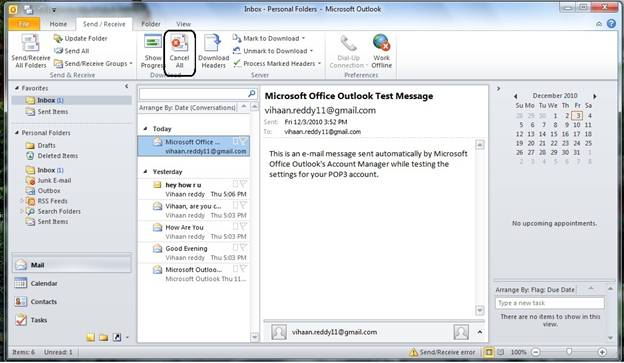Collapse the Personal Folders tree
This screenshot has width=624, height=363.
17,133
